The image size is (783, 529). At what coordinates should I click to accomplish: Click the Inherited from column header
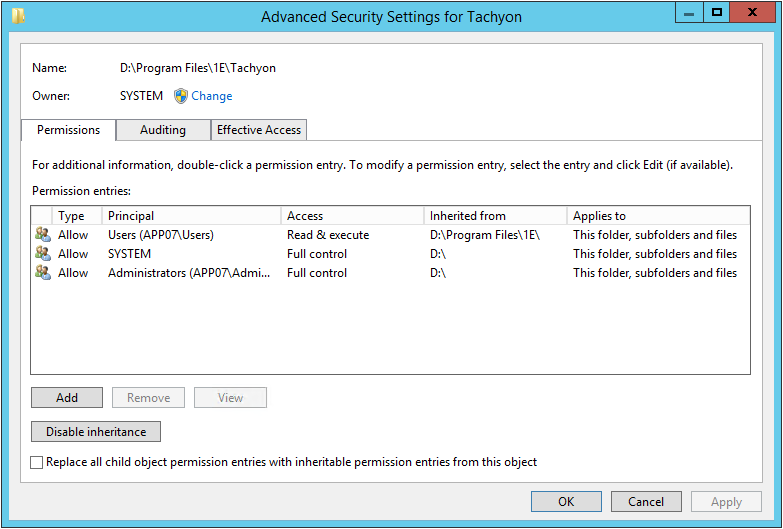[495, 216]
